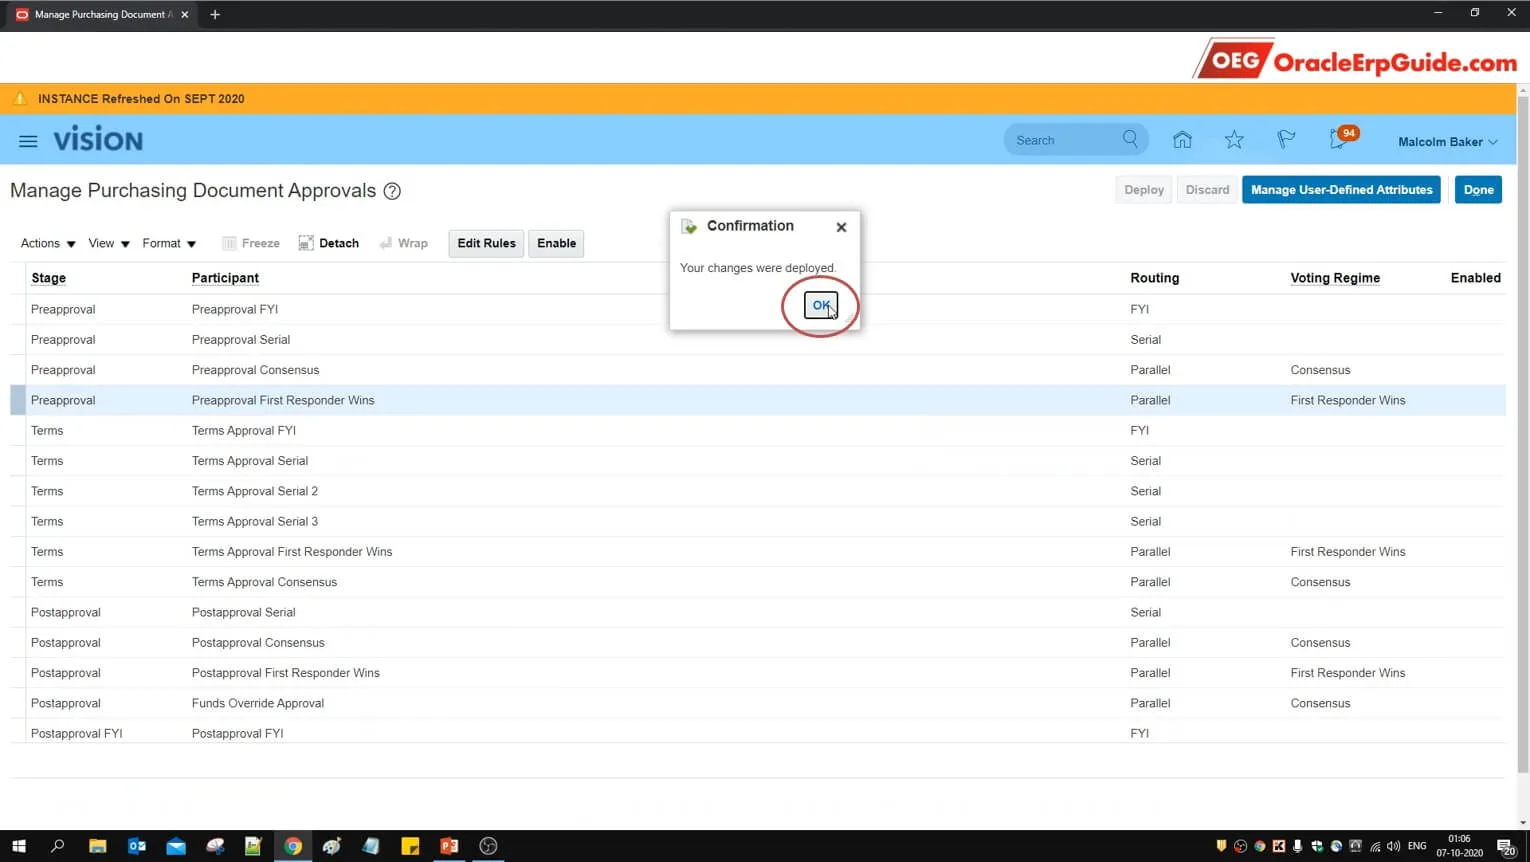Image resolution: width=1530 pixels, height=862 pixels.
Task: Select the Postapproval Serial row
Action: (758, 612)
